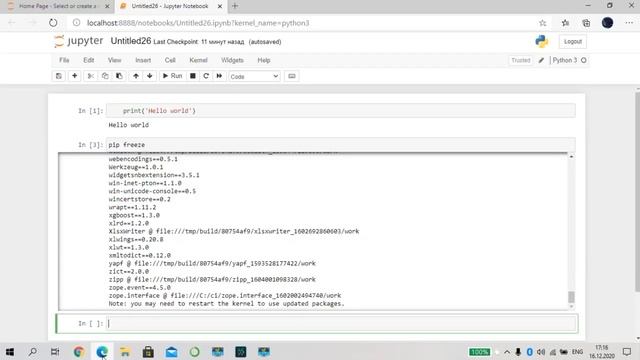The image size is (640, 360).
Task: Open the File menu
Action: [x=64, y=60]
